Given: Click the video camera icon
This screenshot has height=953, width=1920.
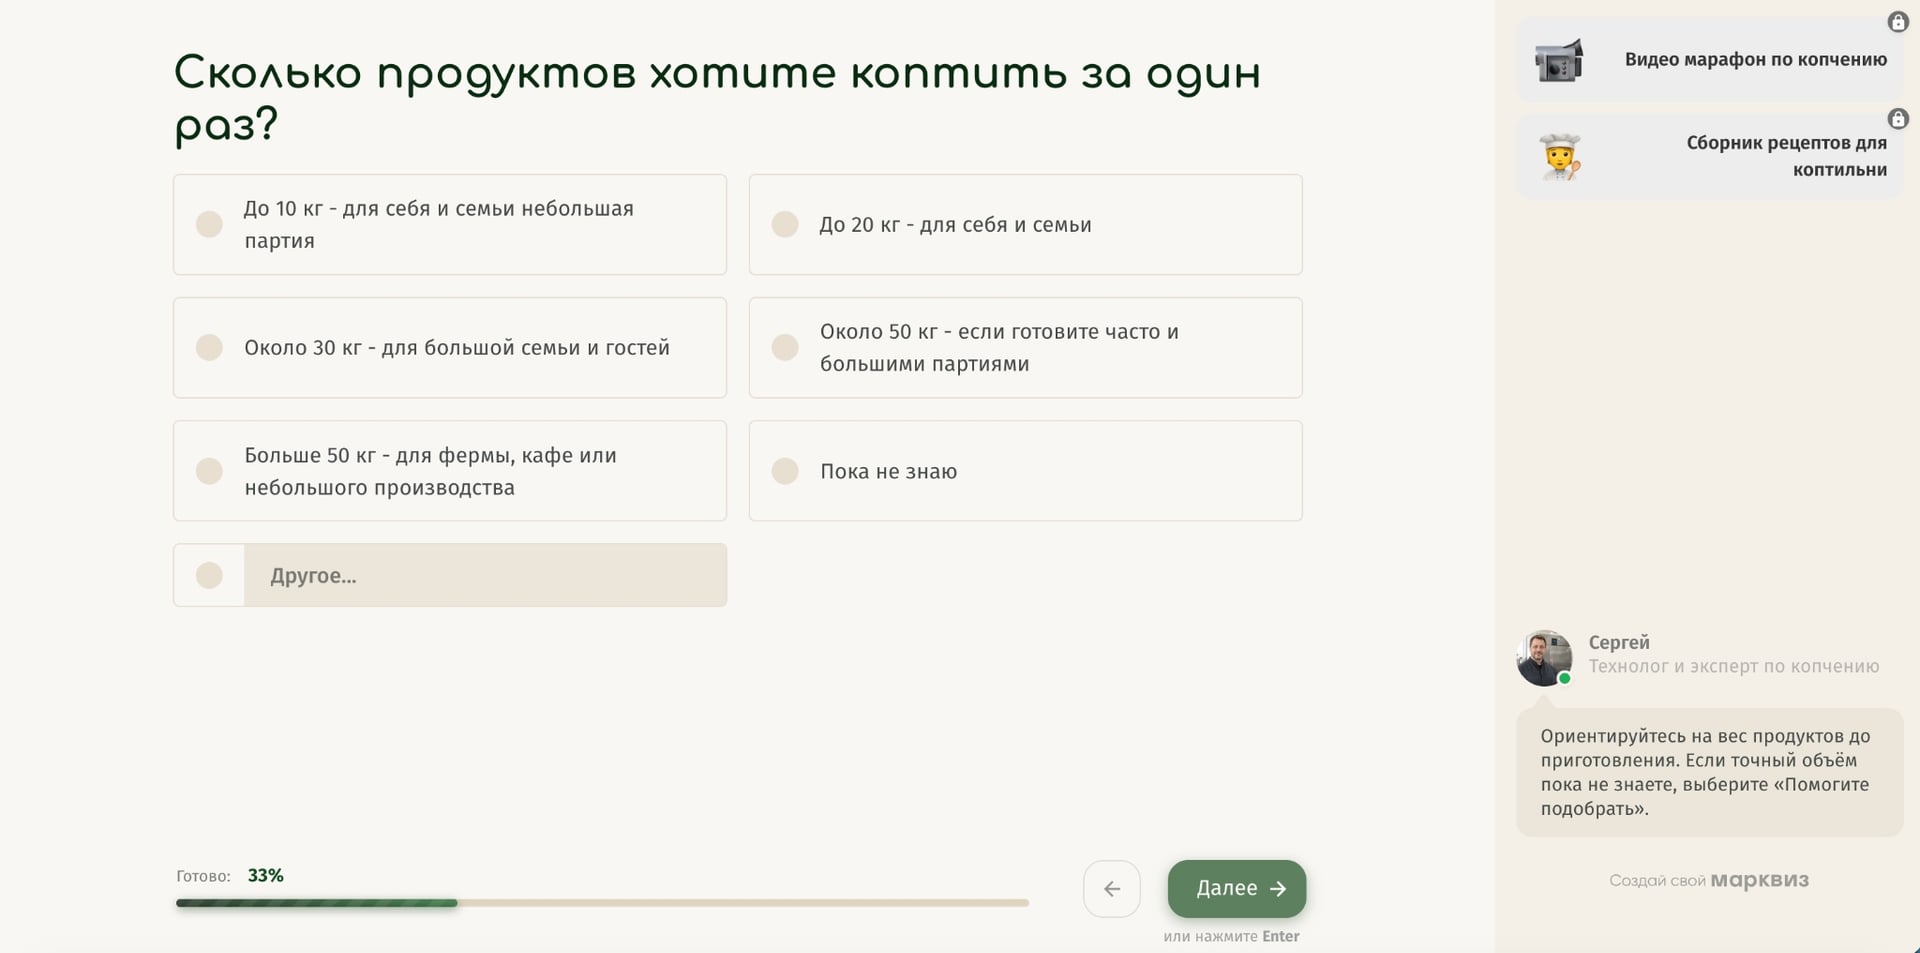Looking at the screenshot, I should click(x=1559, y=60).
